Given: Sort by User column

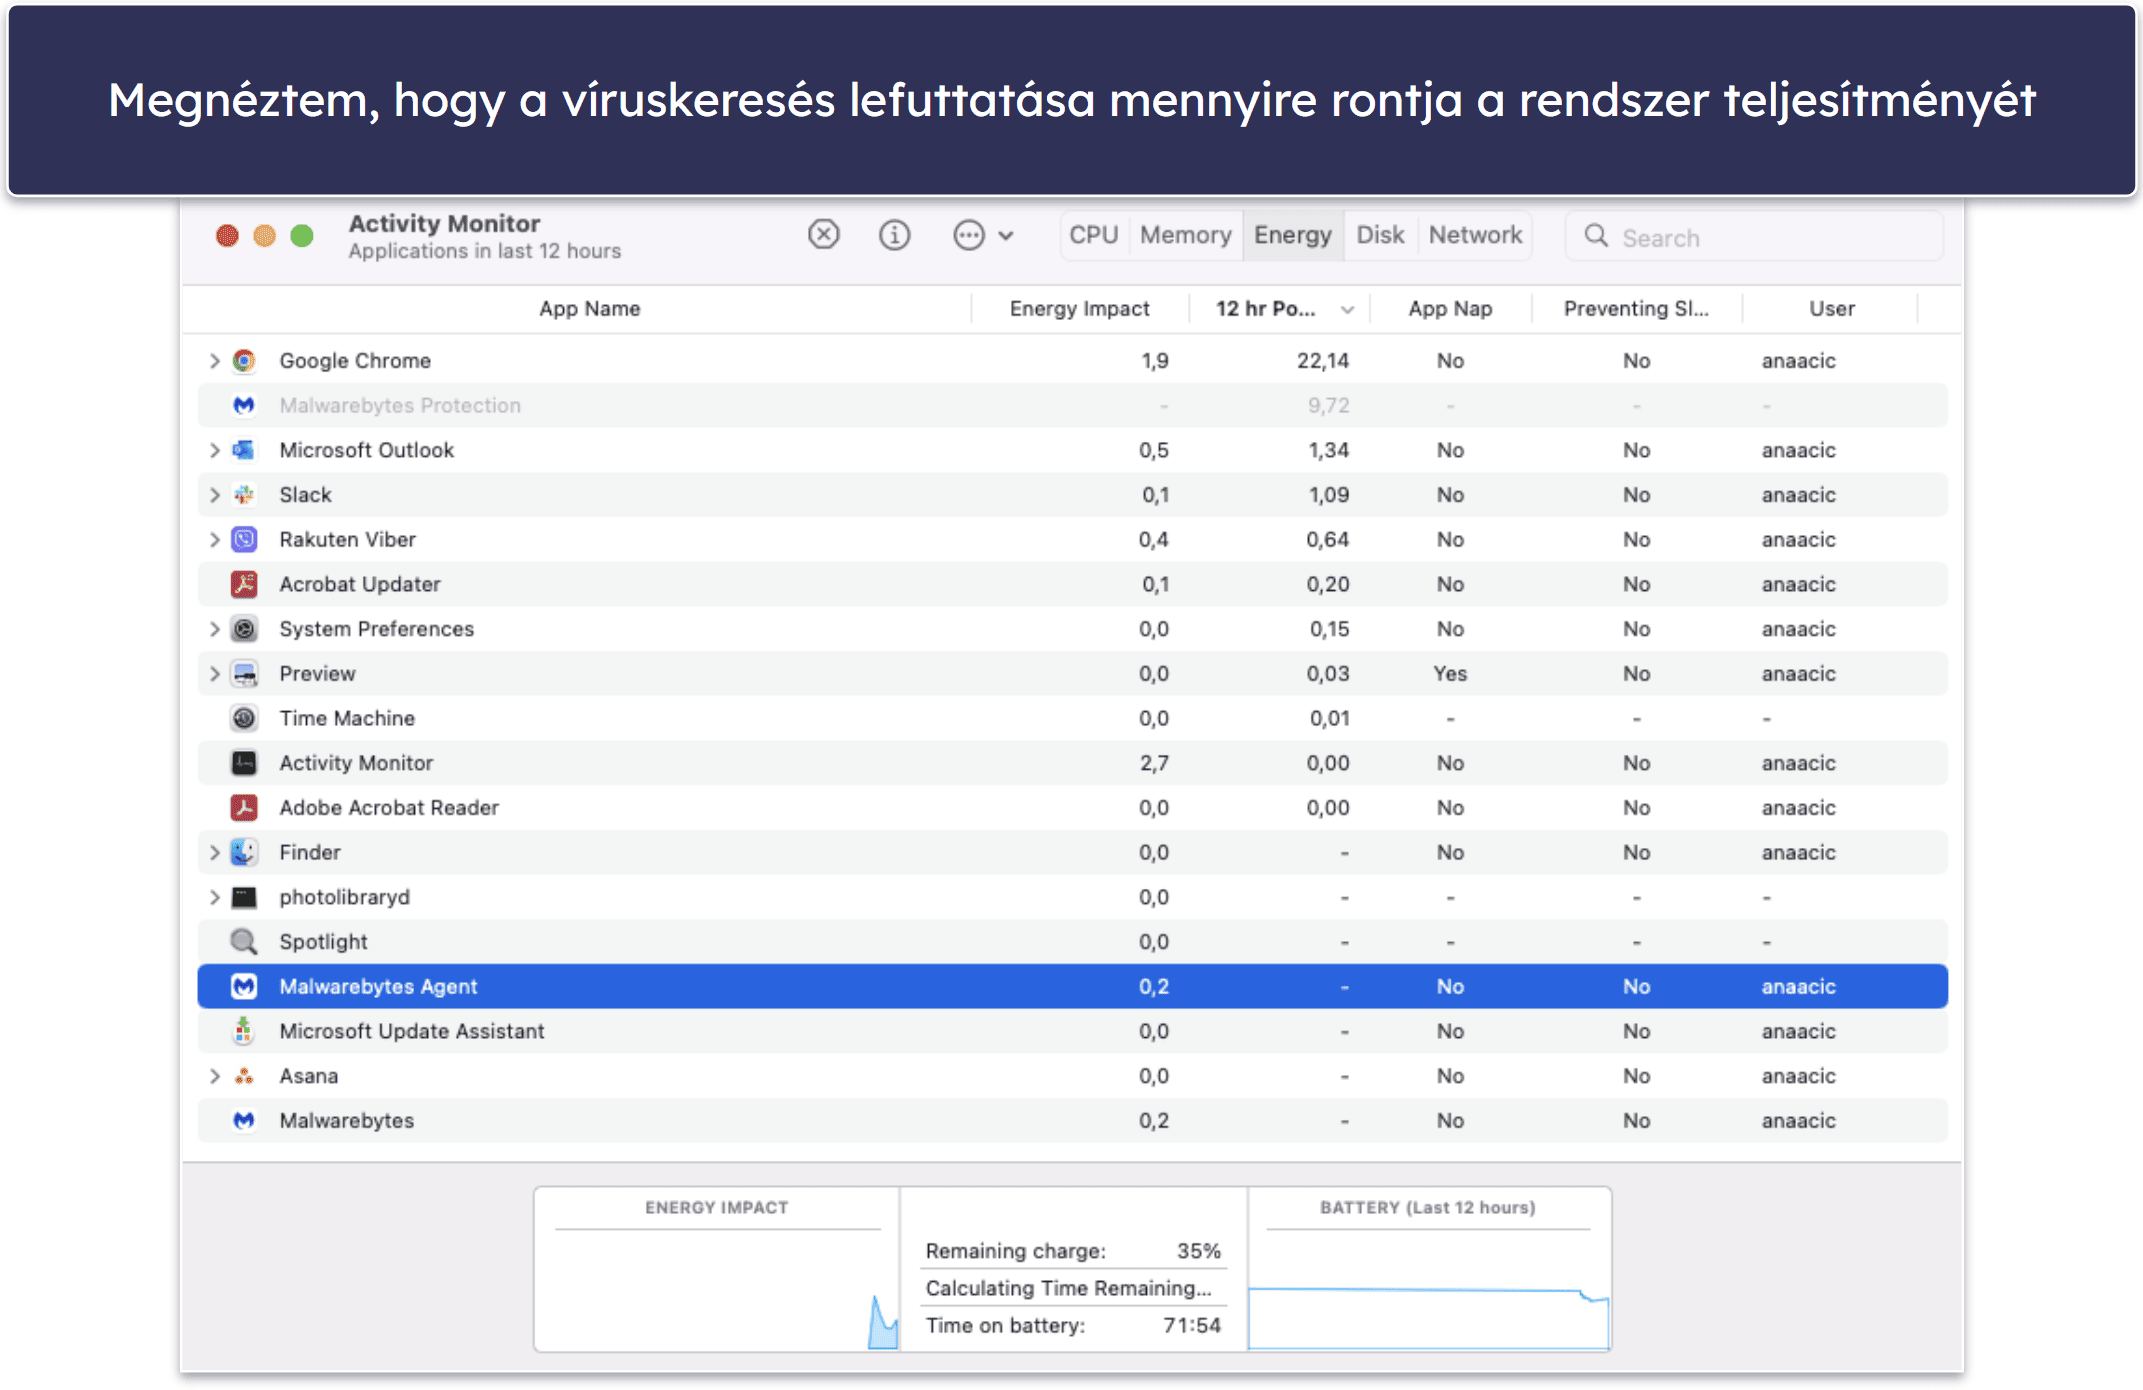Looking at the screenshot, I should pos(1831,309).
